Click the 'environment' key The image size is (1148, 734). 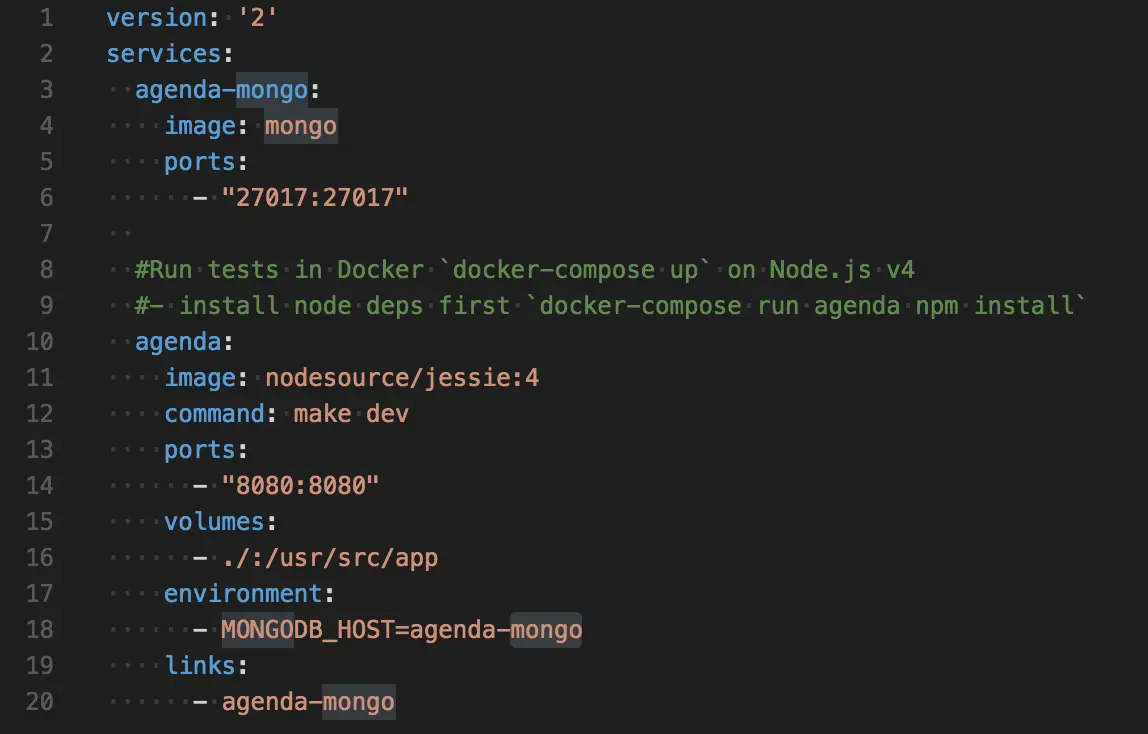click(x=243, y=593)
